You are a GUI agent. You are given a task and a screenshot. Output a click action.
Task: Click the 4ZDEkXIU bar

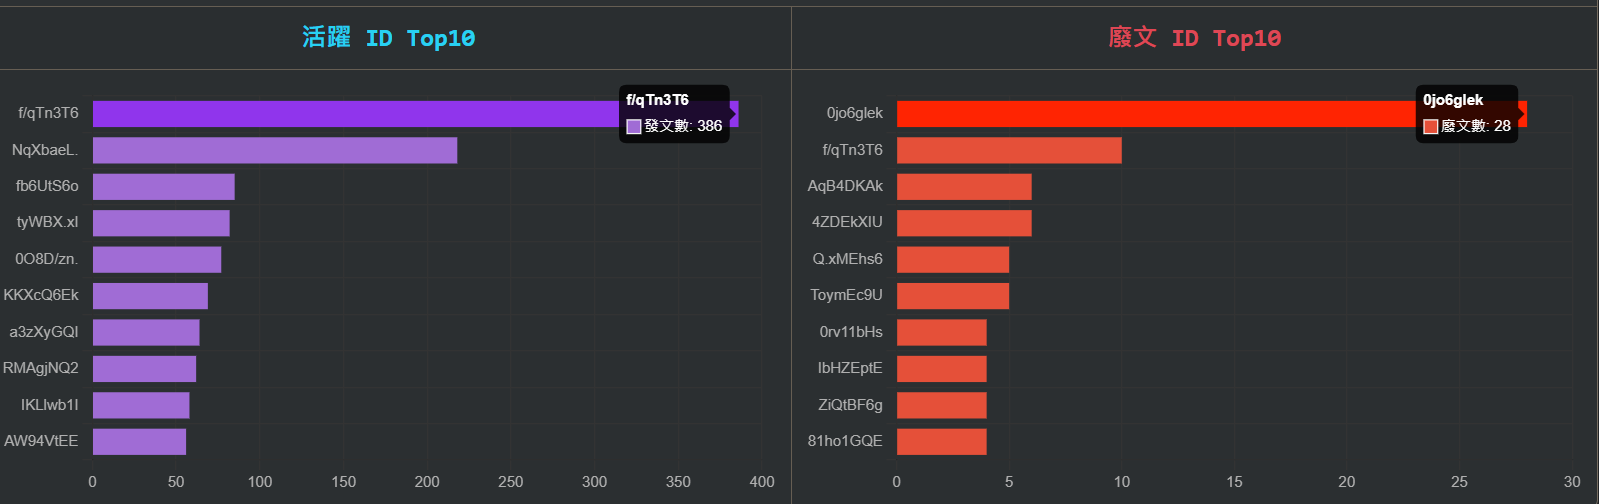(x=964, y=223)
